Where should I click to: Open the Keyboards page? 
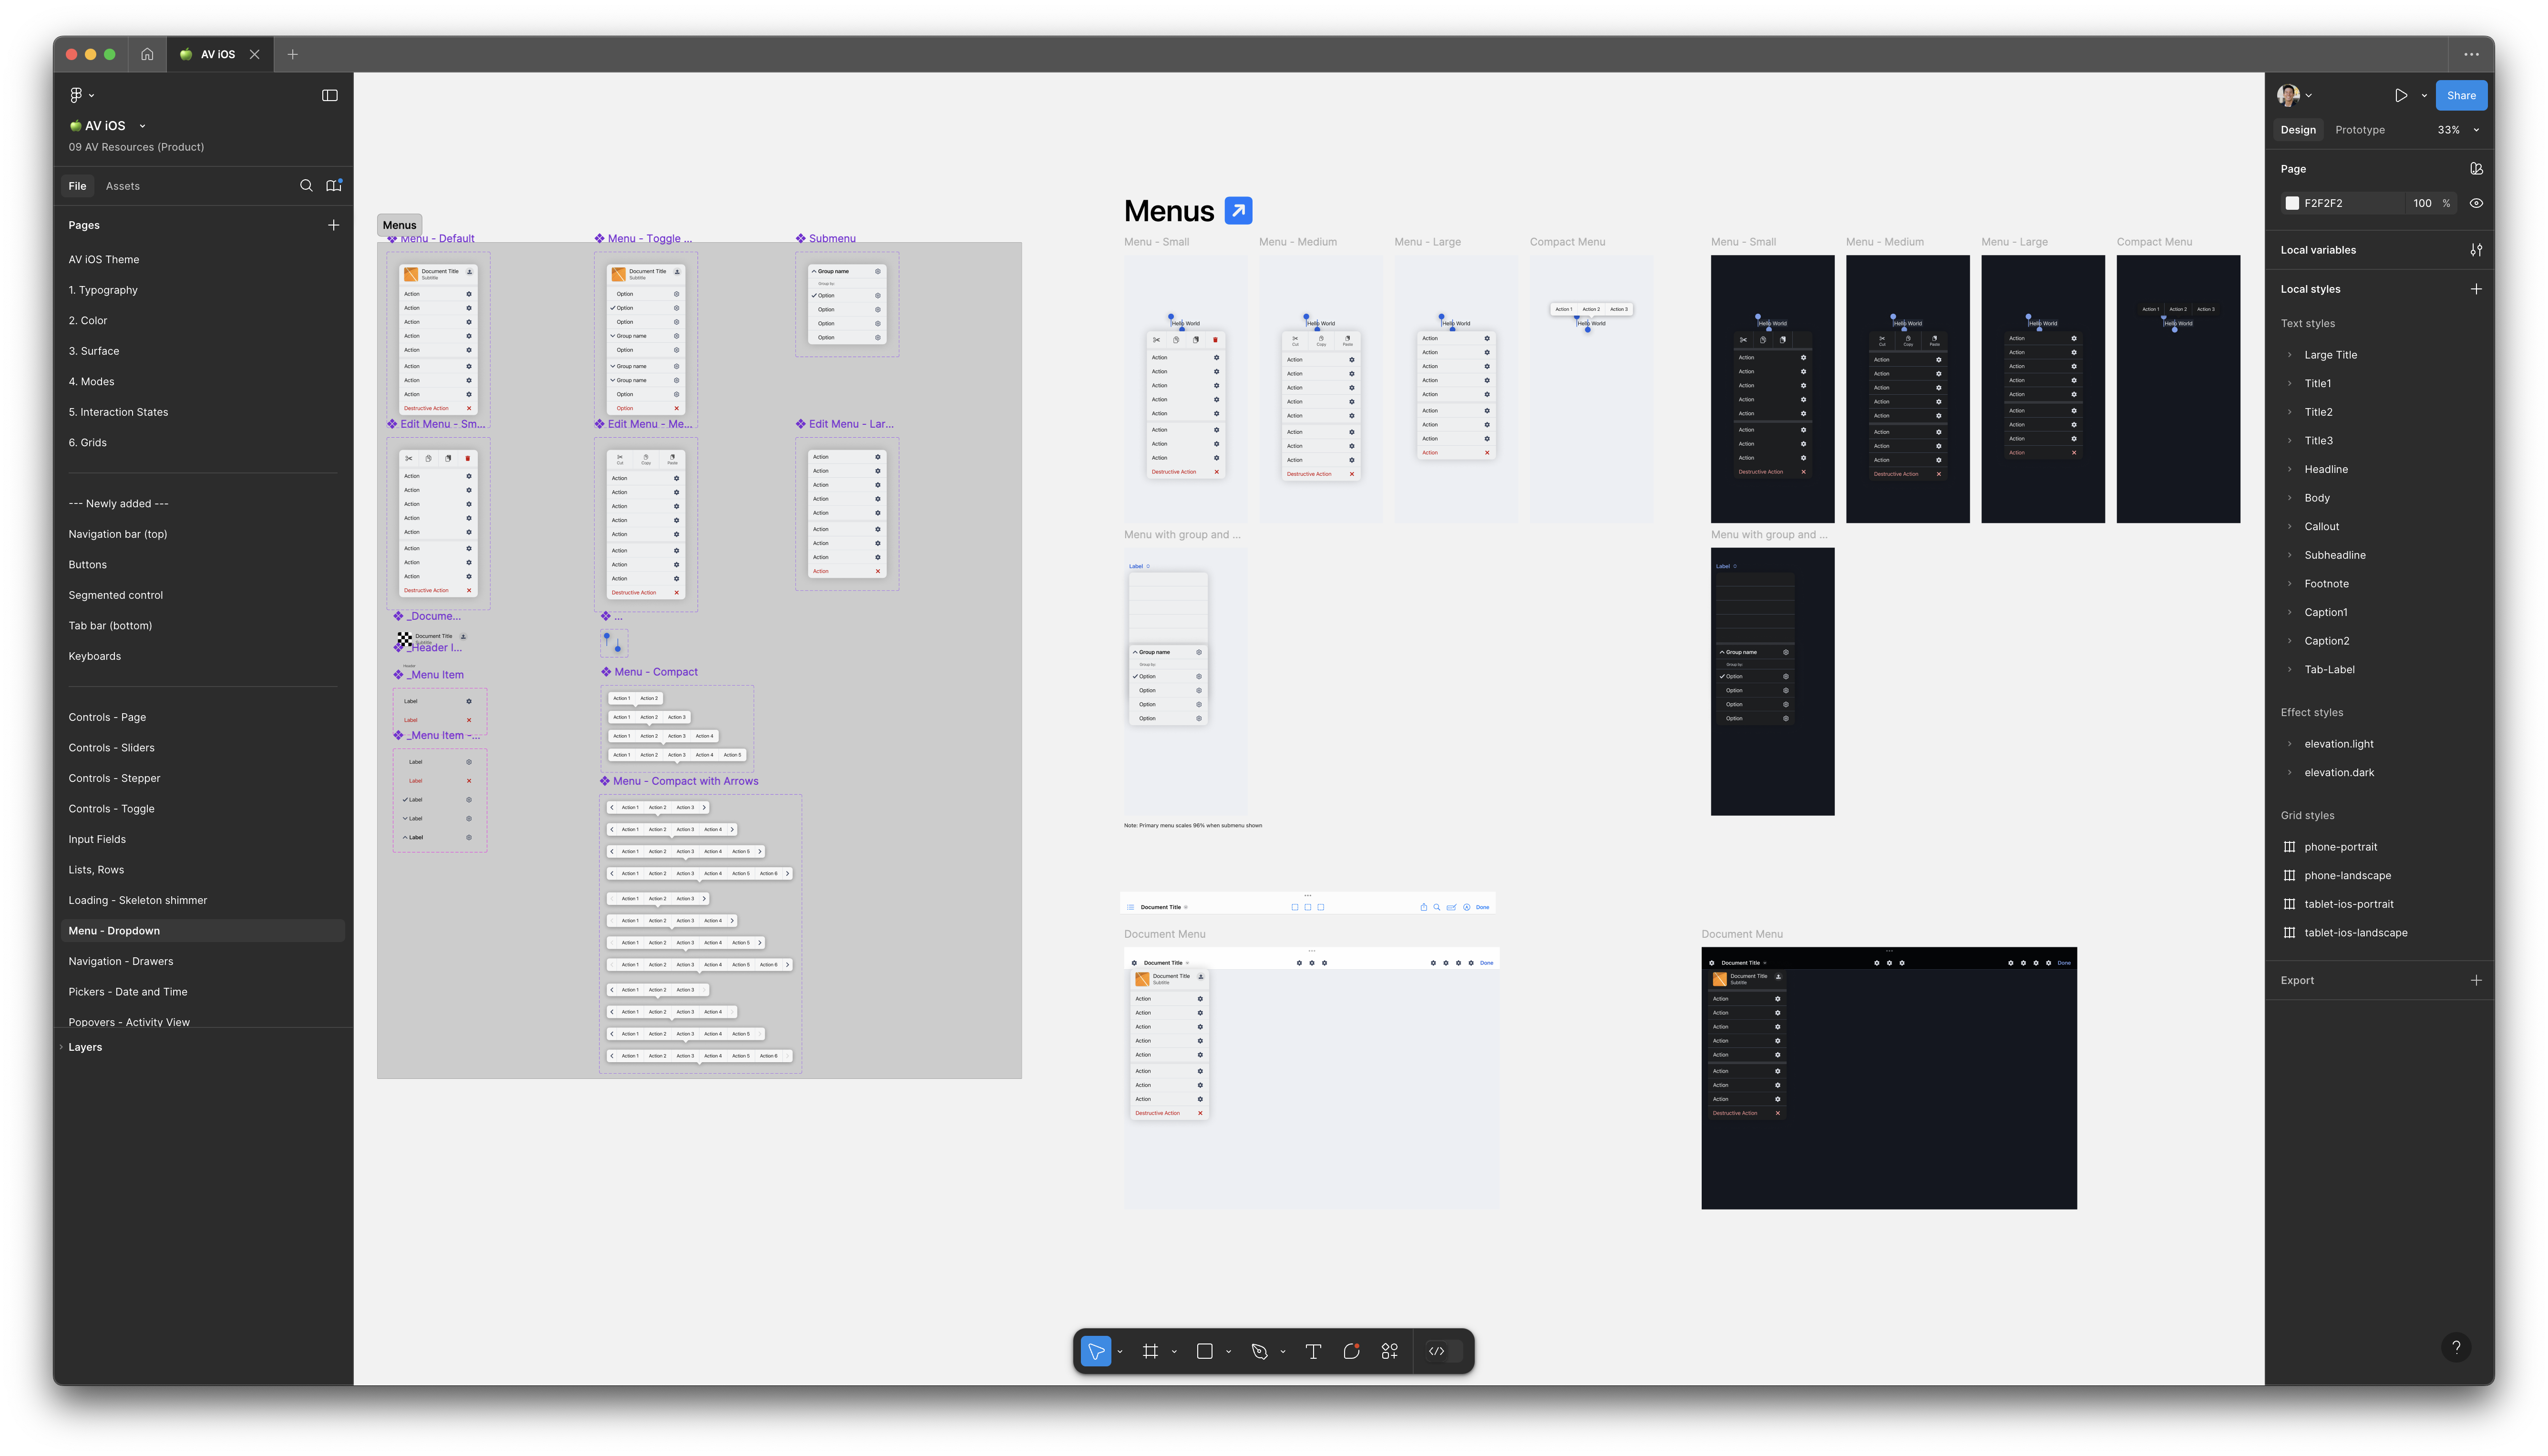tap(94, 656)
